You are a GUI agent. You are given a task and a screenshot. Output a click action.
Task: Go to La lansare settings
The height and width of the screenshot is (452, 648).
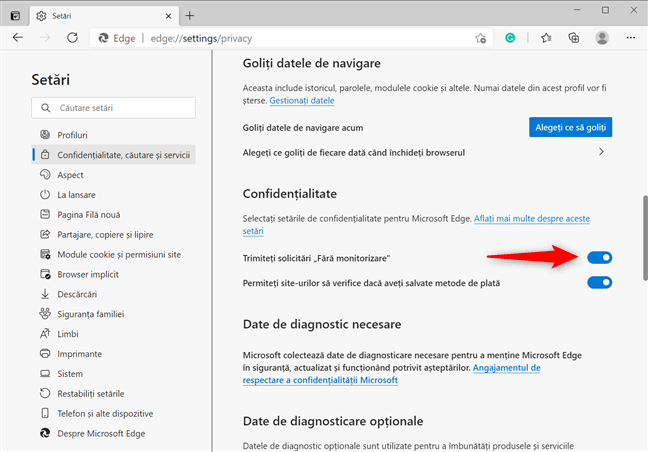(x=113, y=194)
